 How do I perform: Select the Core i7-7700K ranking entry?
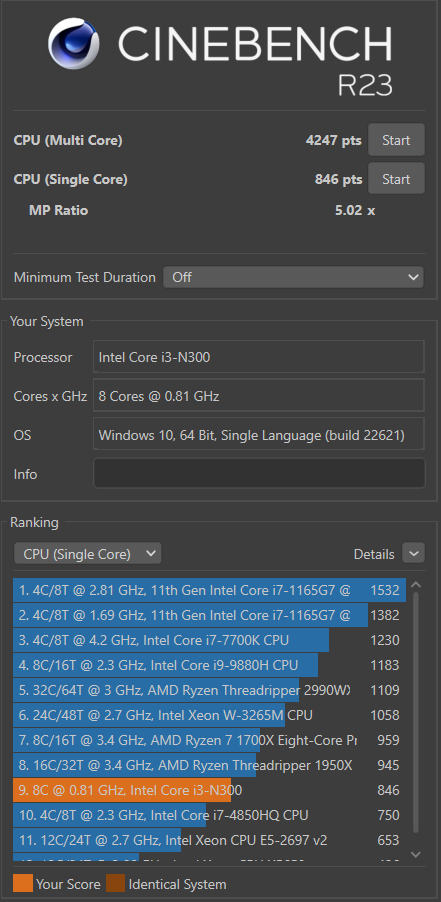pos(209,640)
